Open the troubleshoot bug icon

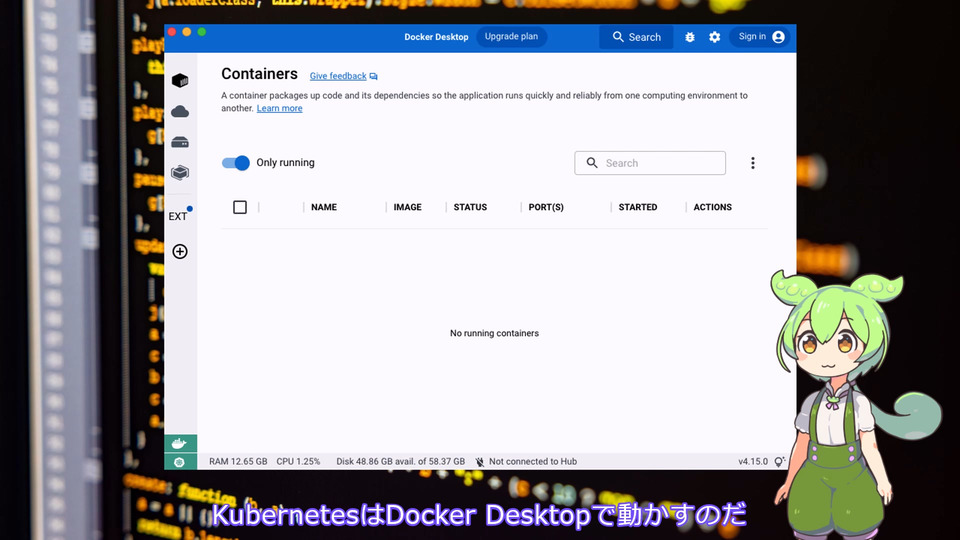[689, 37]
